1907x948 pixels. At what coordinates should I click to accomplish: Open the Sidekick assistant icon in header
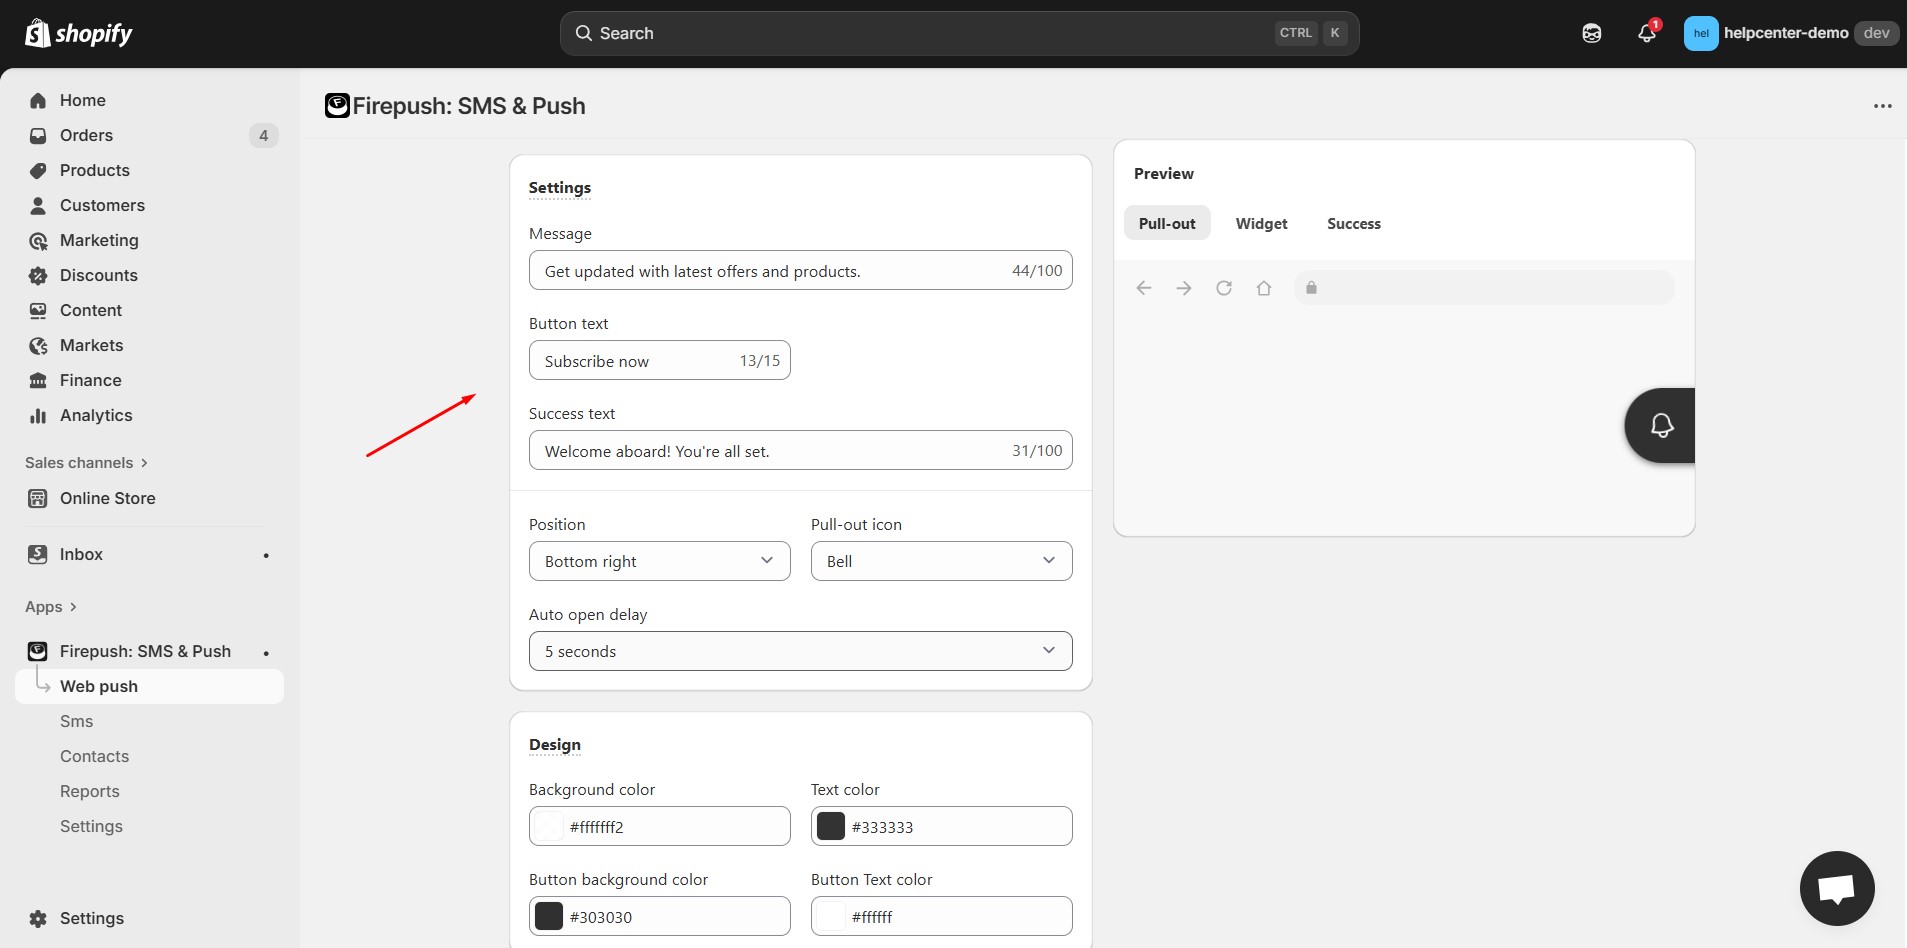tap(1591, 34)
